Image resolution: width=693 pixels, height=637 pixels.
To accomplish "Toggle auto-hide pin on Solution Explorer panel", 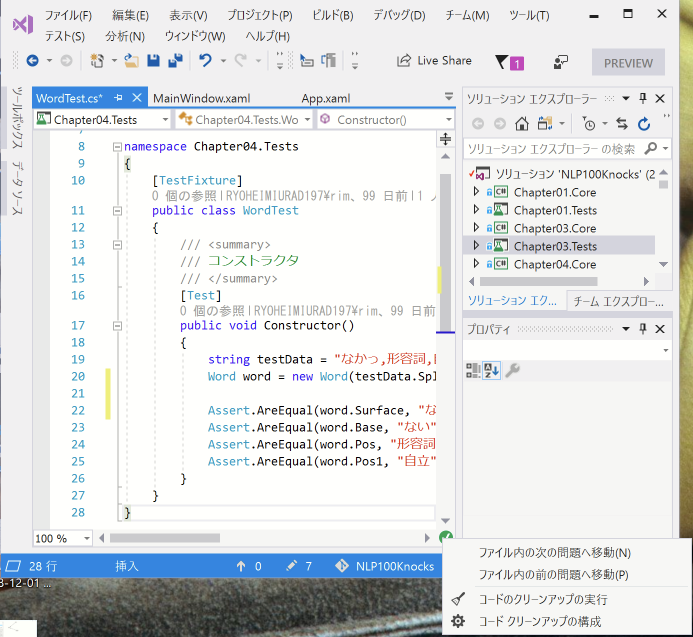I will (643, 98).
